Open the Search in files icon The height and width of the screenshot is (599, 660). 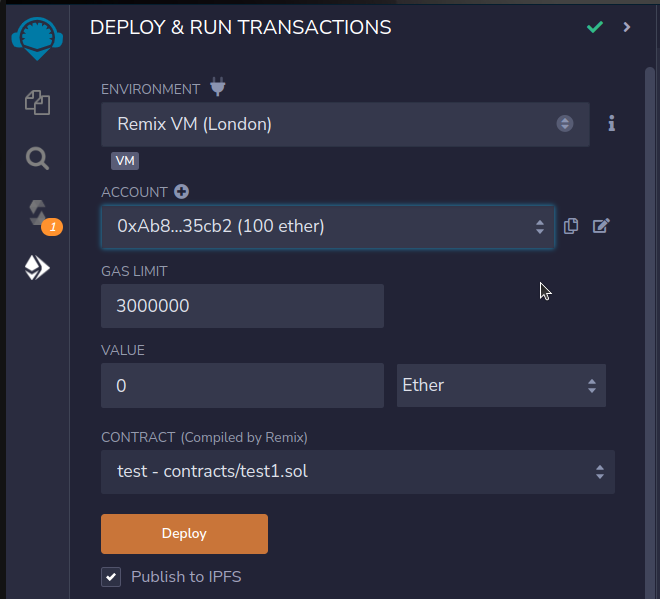pyautogui.click(x=37, y=158)
